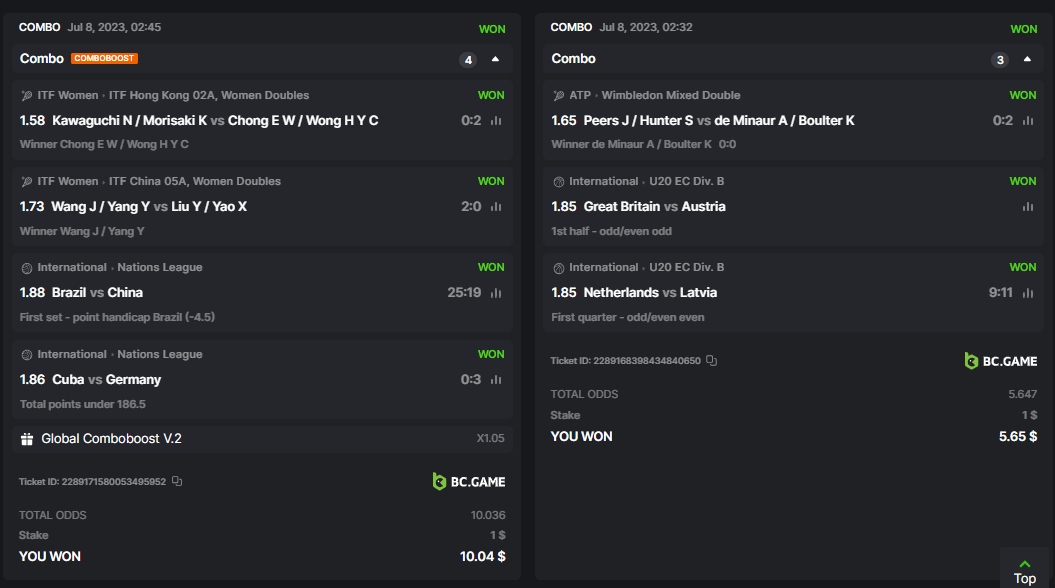Copy ticket ID ending in 495952
The width and height of the screenshot is (1055, 588).
(x=177, y=482)
